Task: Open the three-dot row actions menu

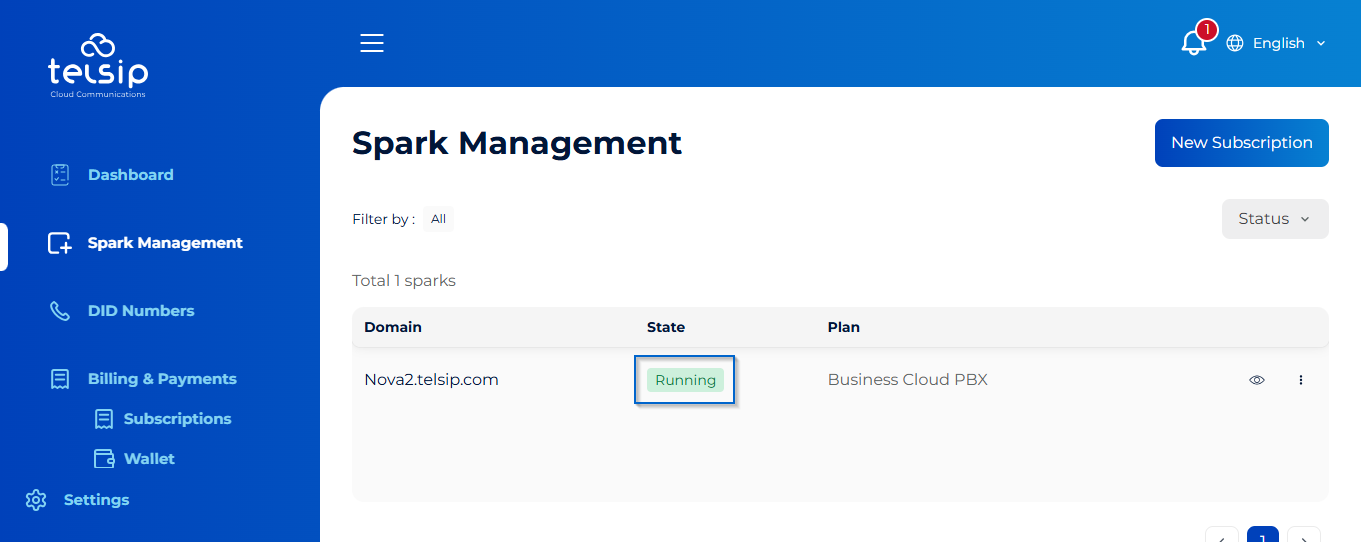Action: (x=1301, y=380)
